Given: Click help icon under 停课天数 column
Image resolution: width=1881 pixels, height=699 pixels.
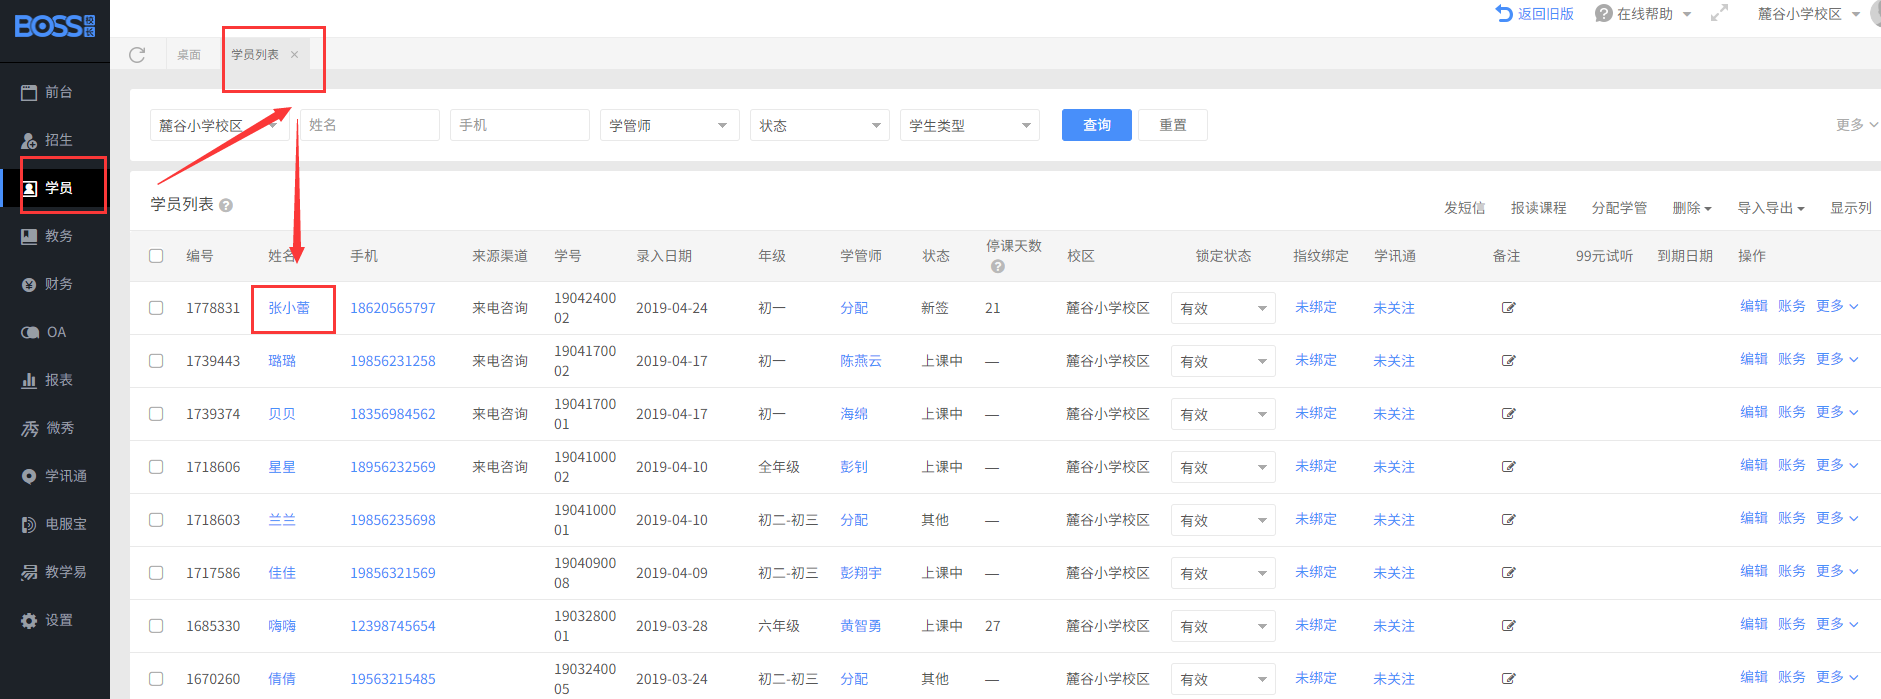Looking at the screenshot, I should click(997, 266).
